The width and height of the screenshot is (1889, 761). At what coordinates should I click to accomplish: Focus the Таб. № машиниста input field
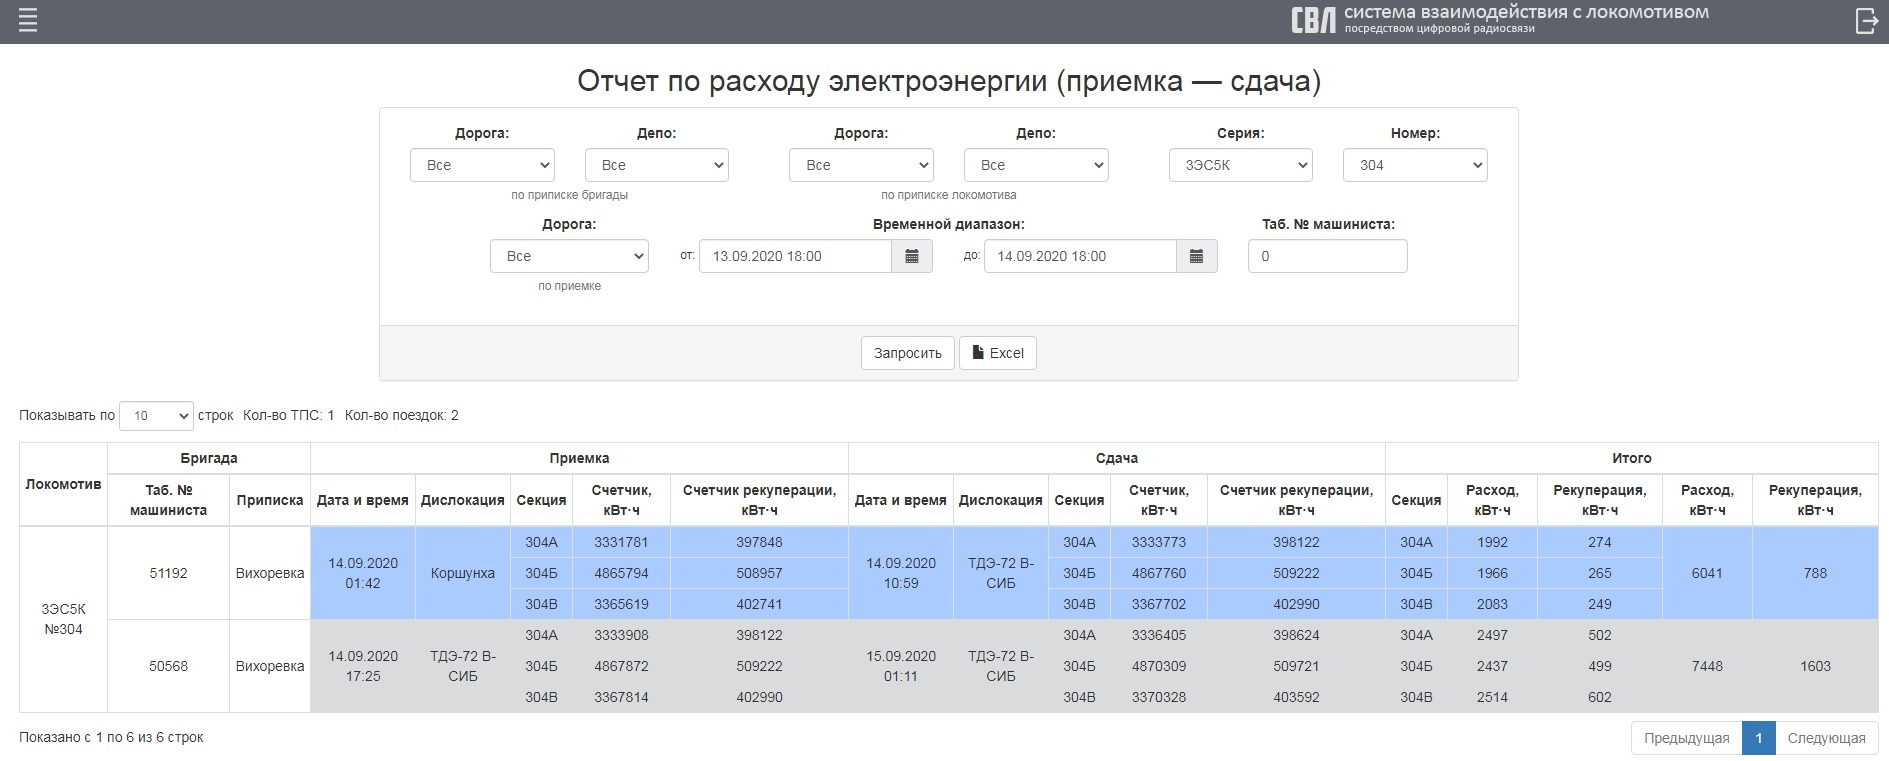pyautogui.click(x=1327, y=257)
